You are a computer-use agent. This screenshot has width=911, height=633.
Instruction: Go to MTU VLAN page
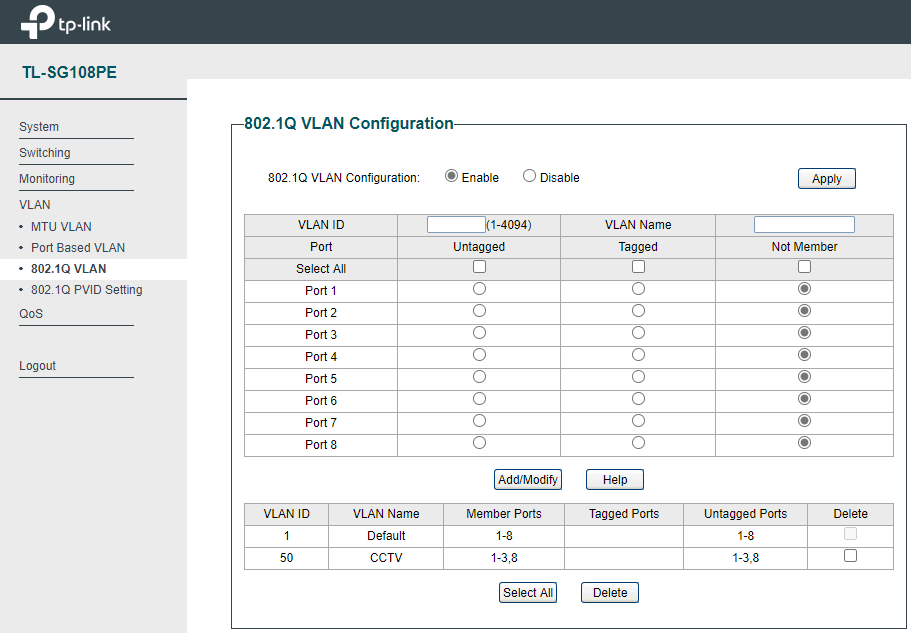[x=61, y=226]
